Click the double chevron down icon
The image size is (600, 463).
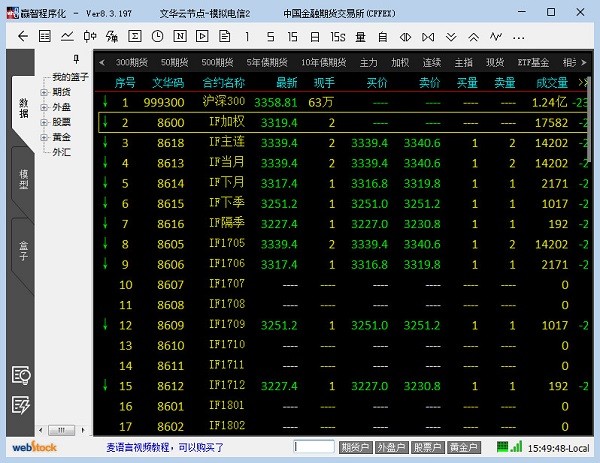click(x=451, y=37)
